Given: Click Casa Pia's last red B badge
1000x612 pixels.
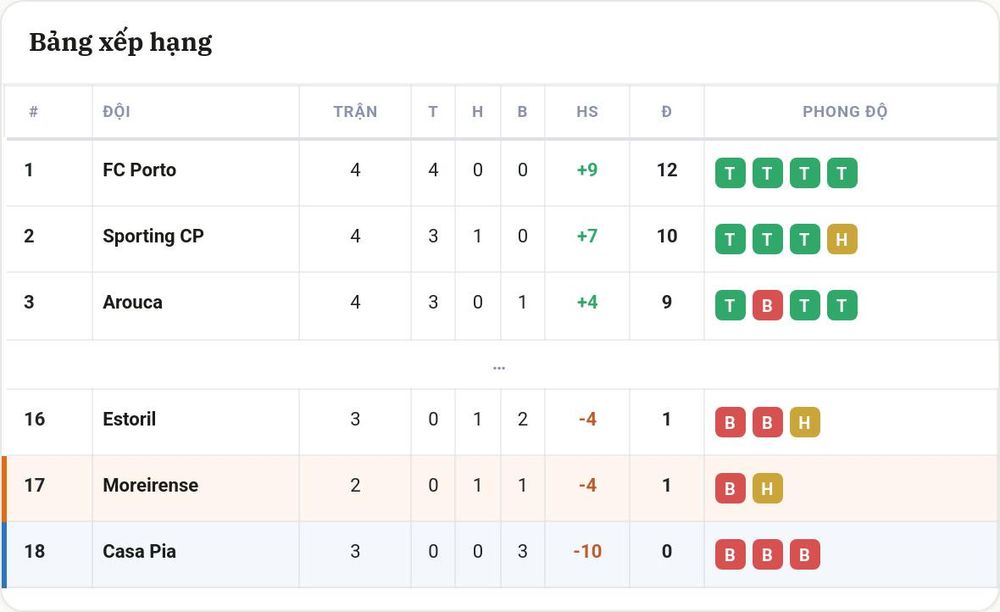Looking at the screenshot, I should [x=804, y=555].
